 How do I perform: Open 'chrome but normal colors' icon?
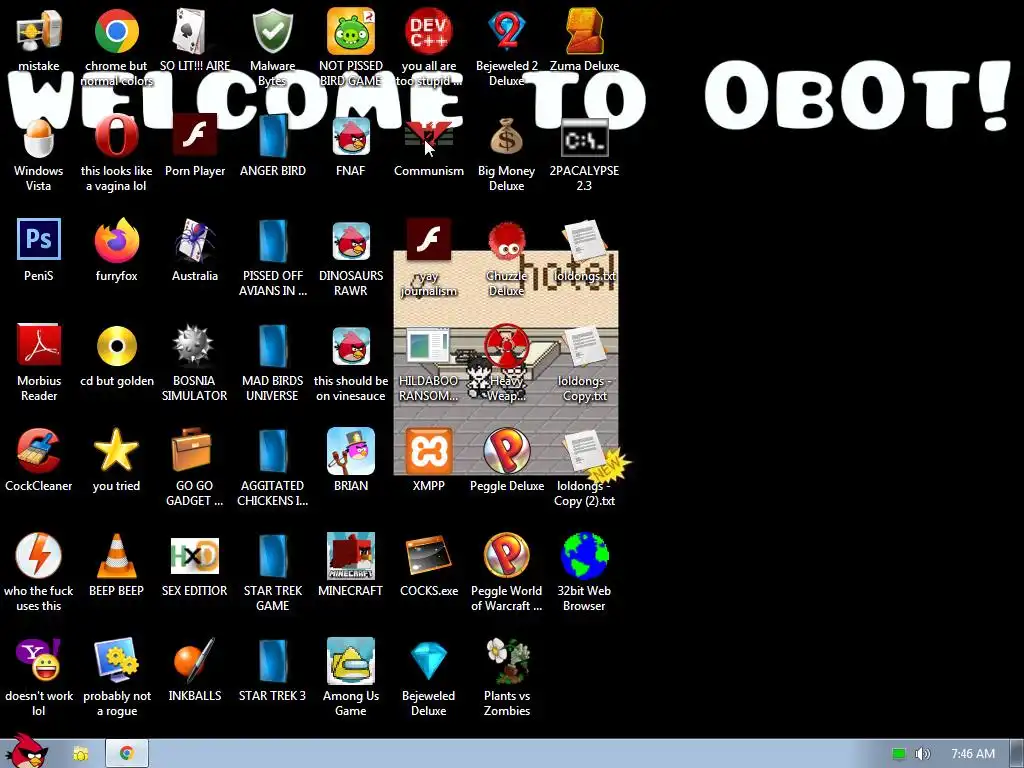pos(116,31)
